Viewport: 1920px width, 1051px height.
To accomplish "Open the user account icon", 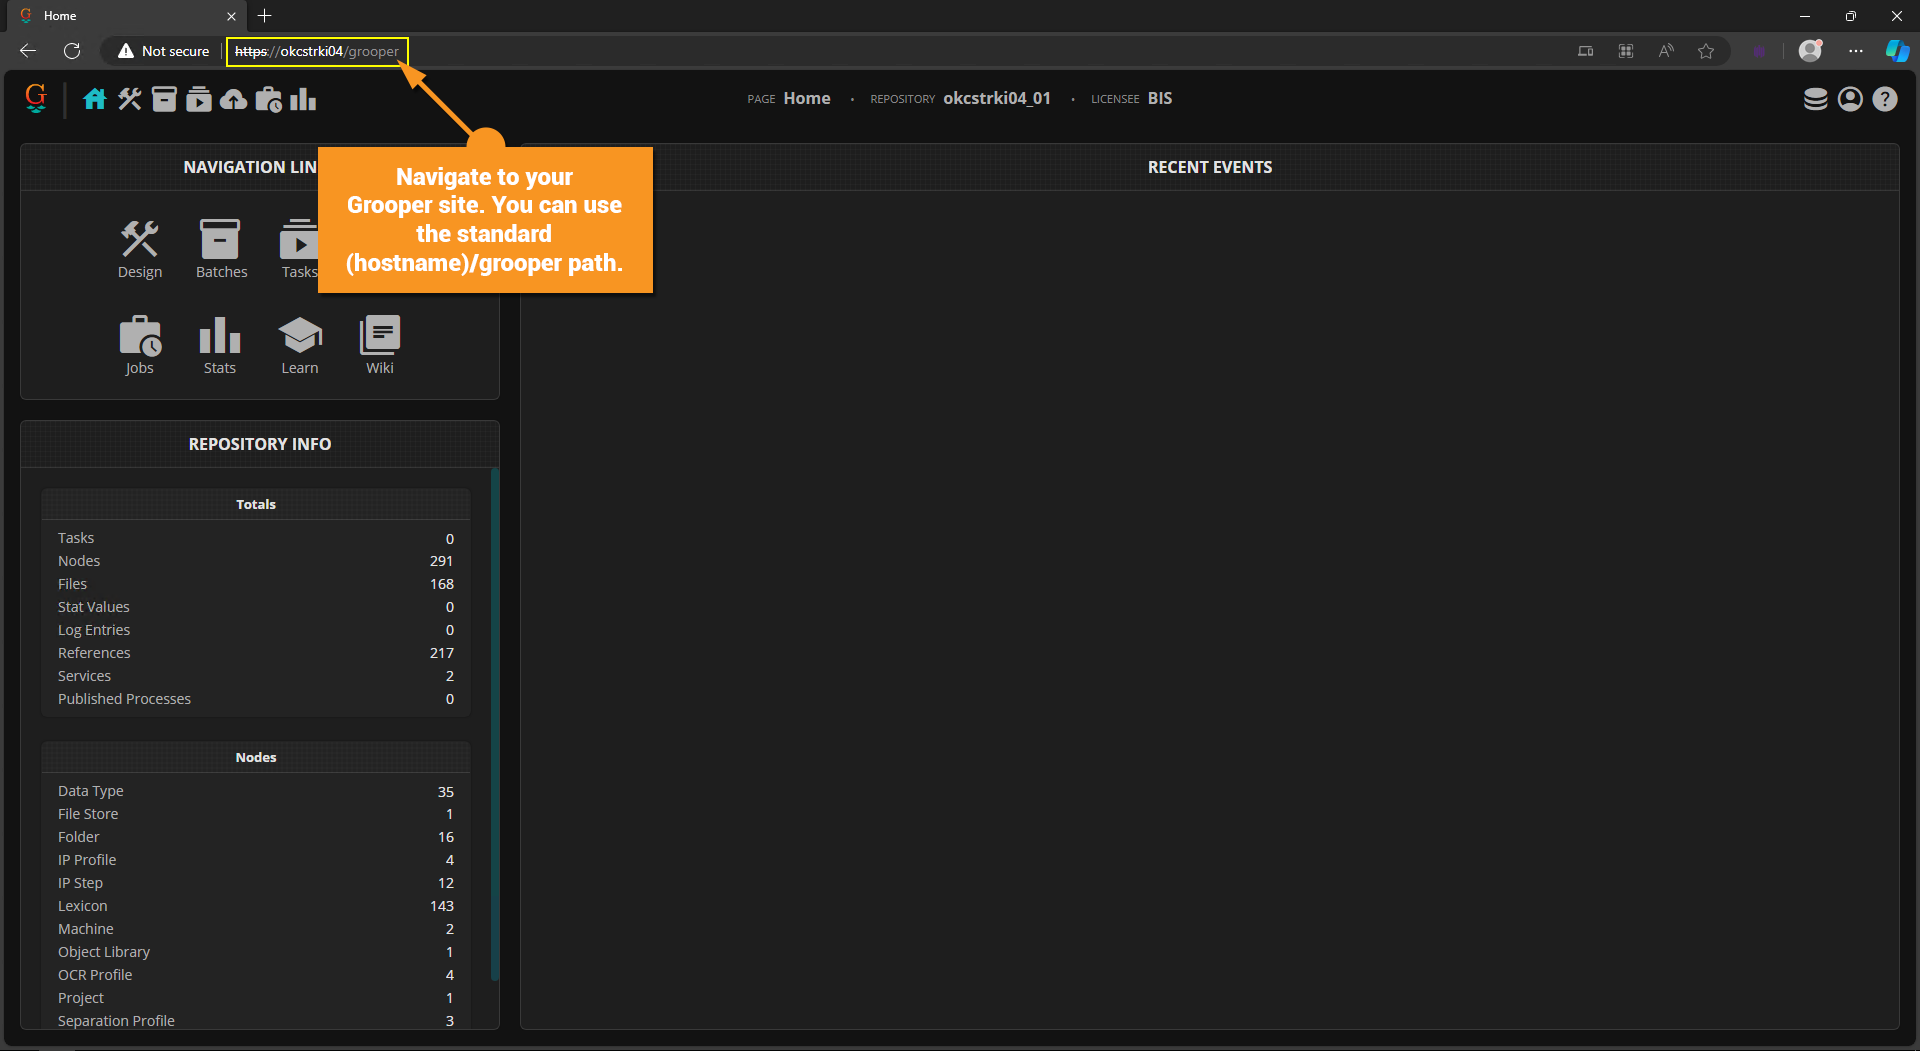I will (1850, 99).
